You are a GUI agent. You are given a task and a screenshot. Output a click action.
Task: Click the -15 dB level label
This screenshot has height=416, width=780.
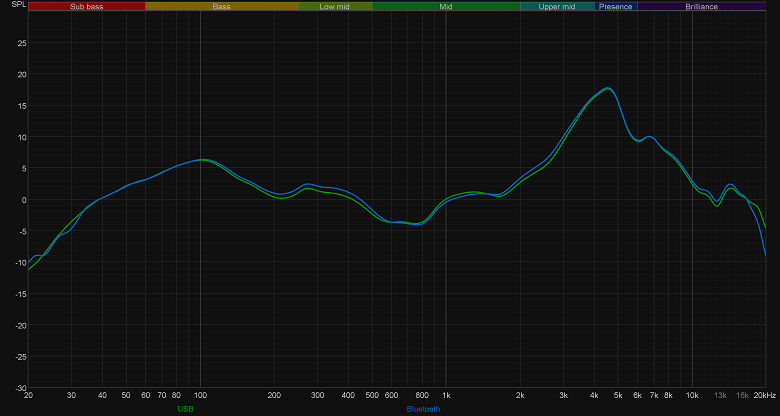[21, 294]
